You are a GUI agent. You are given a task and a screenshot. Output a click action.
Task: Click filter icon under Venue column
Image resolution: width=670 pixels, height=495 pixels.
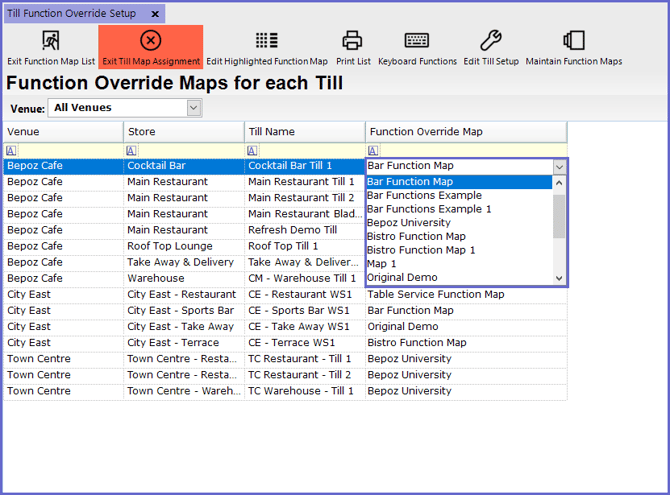click(11, 150)
